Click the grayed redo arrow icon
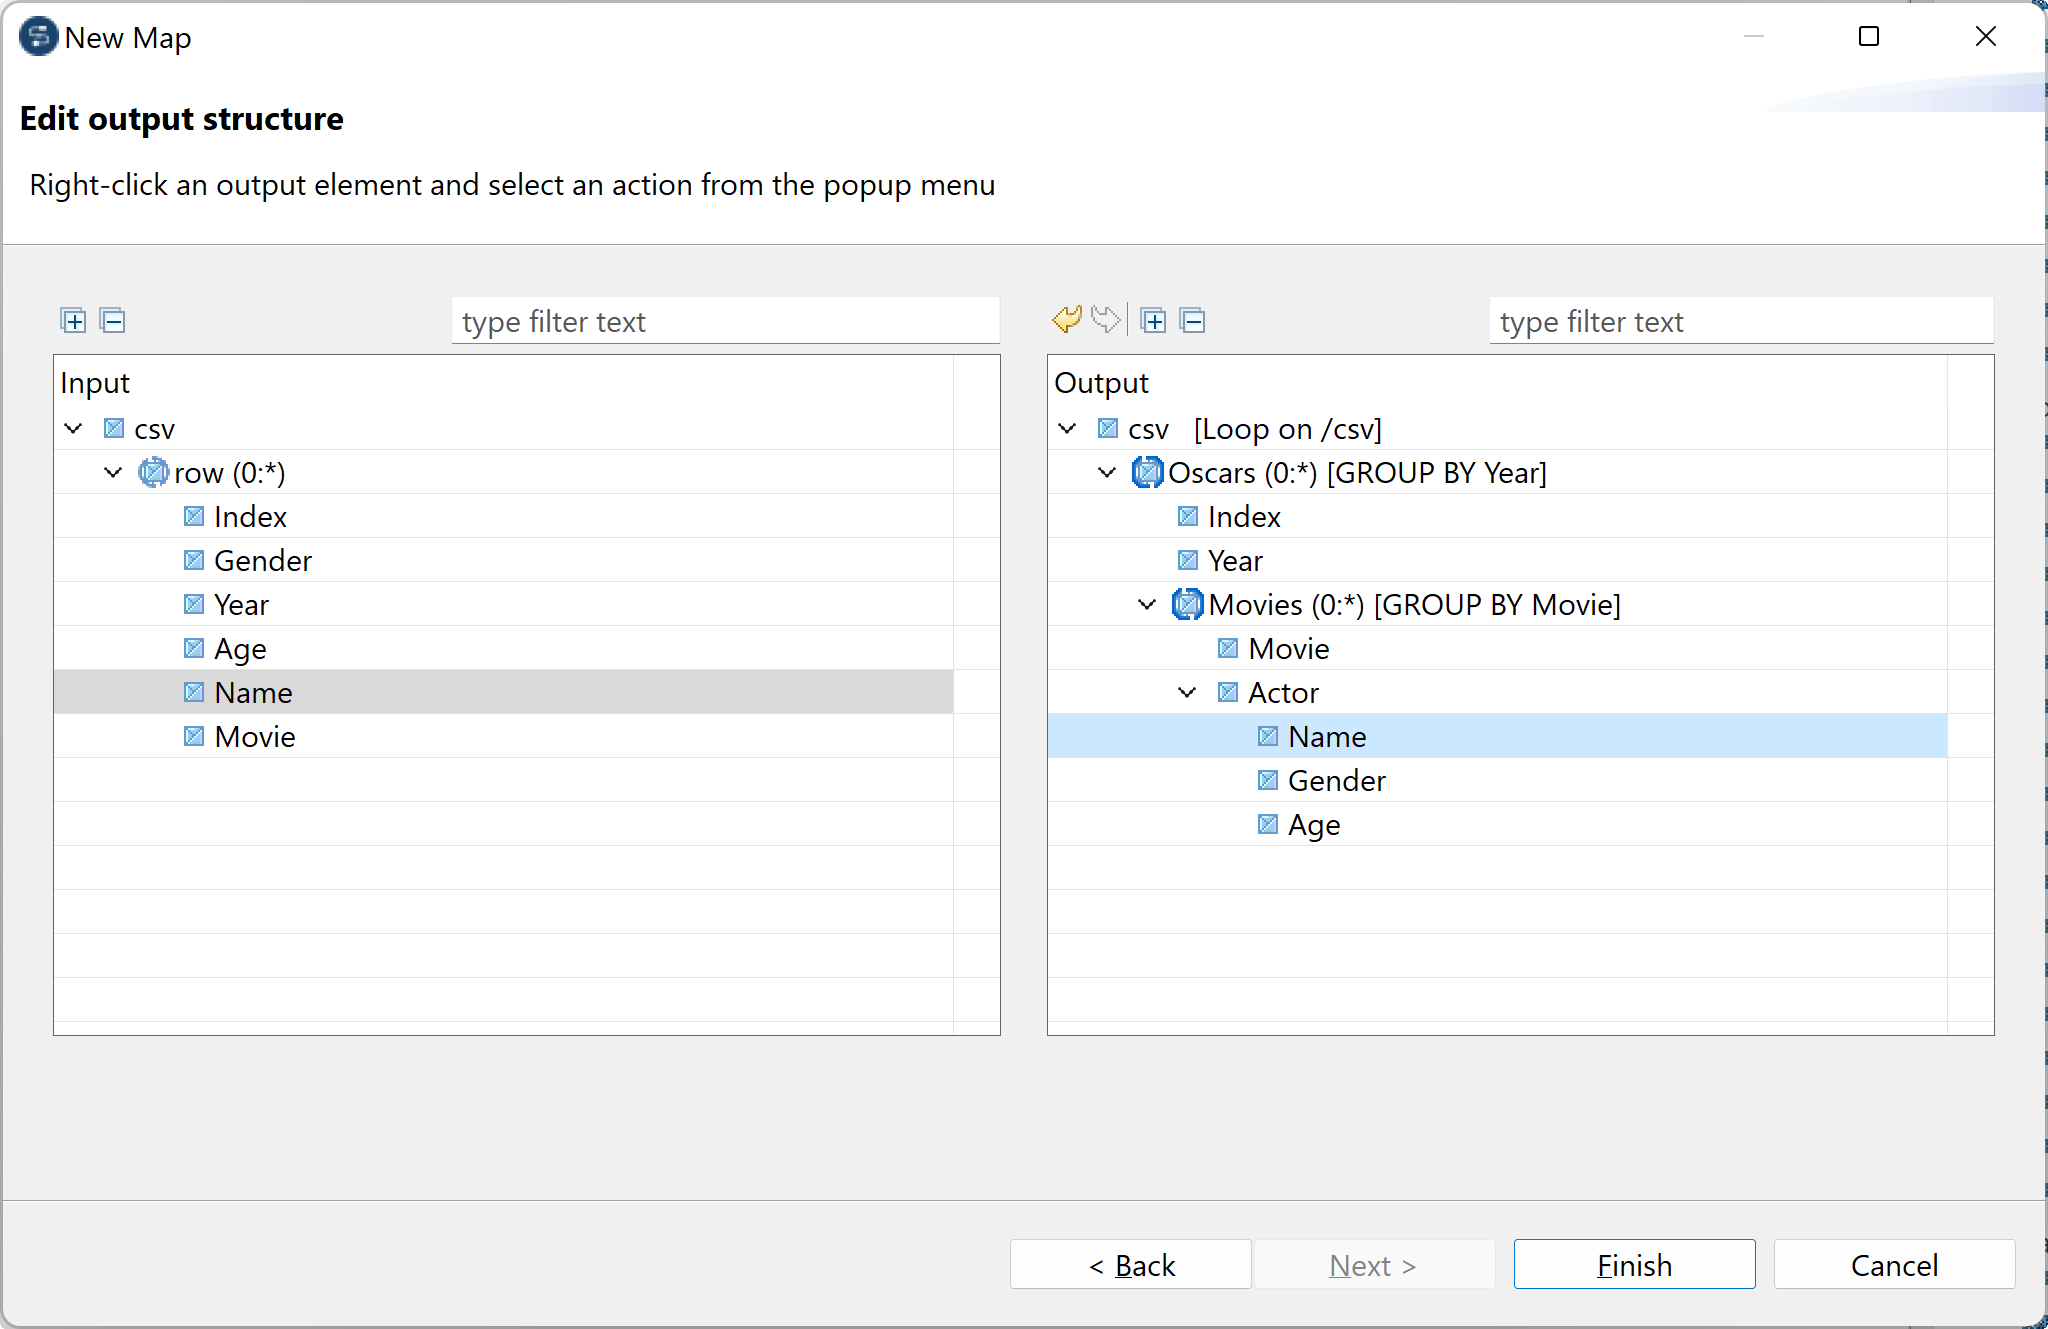The width and height of the screenshot is (2048, 1329). (x=1105, y=320)
